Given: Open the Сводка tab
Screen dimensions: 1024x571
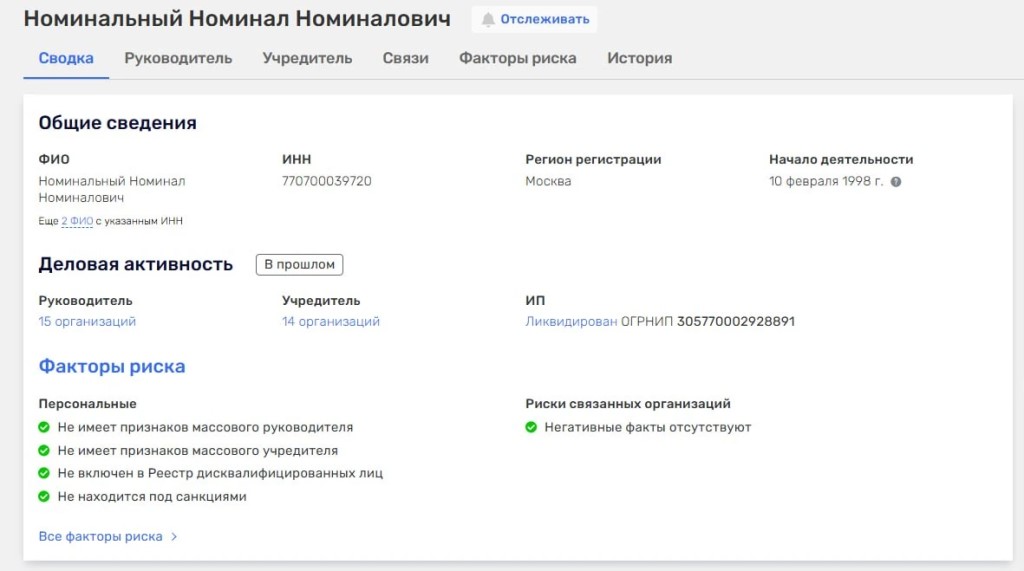Looking at the screenshot, I should click(x=66, y=58).
